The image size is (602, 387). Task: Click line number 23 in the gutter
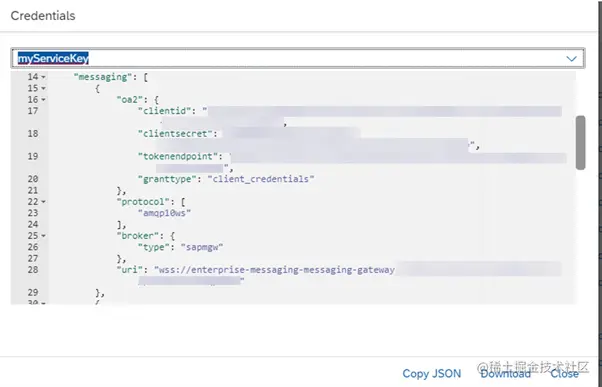[x=33, y=213]
